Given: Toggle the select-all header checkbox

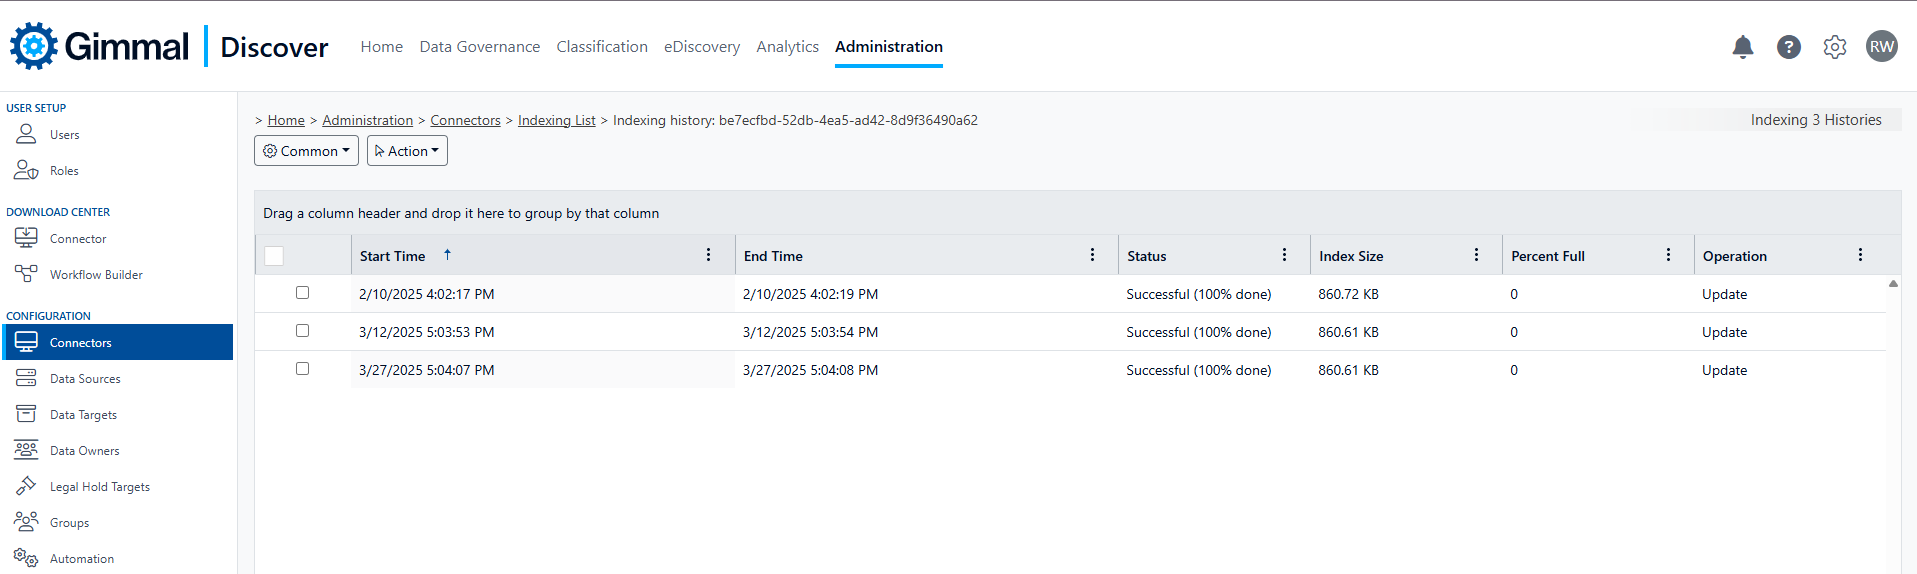Looking at the screenshot, I should (x=274, y=256).
